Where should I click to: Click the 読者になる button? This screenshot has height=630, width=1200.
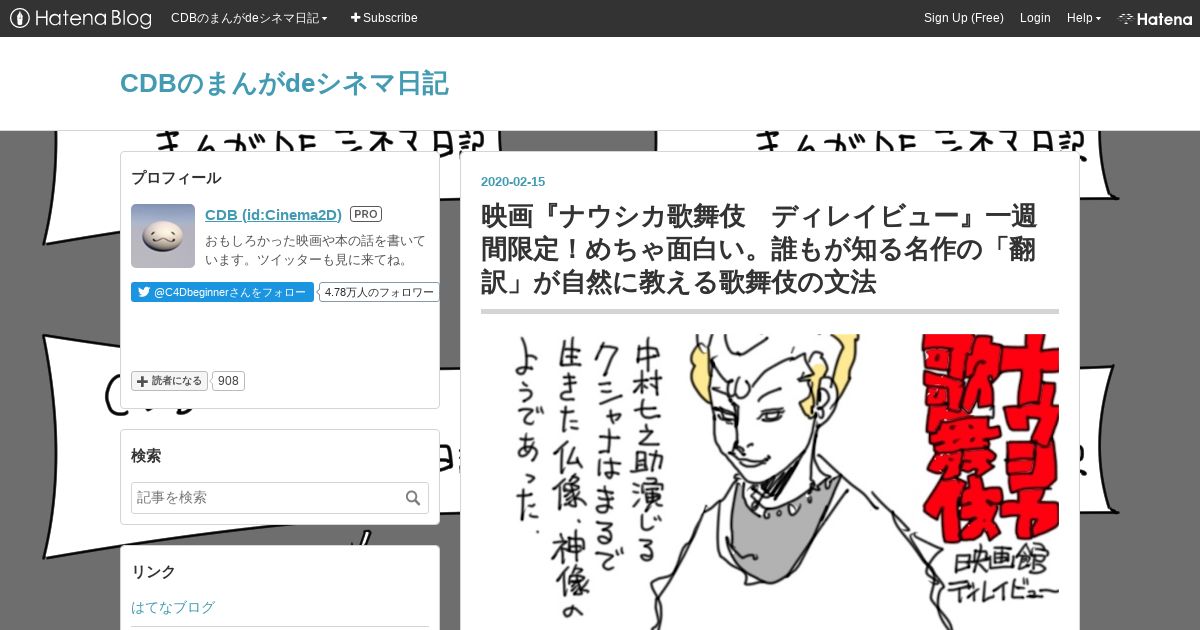tap(169, 381)
